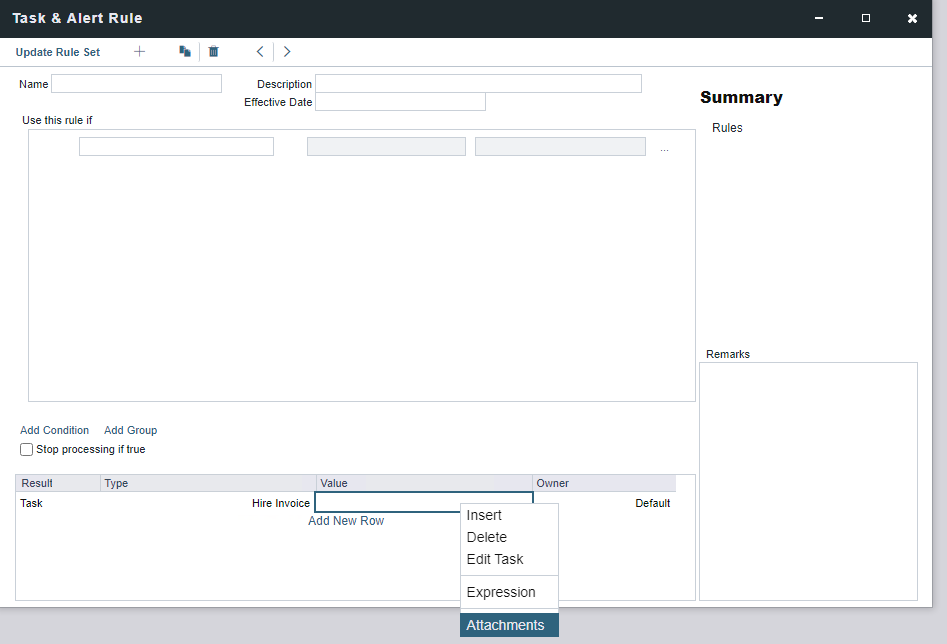
Task: Click the plus icon to add a rule
Action: tap(139, 52)
